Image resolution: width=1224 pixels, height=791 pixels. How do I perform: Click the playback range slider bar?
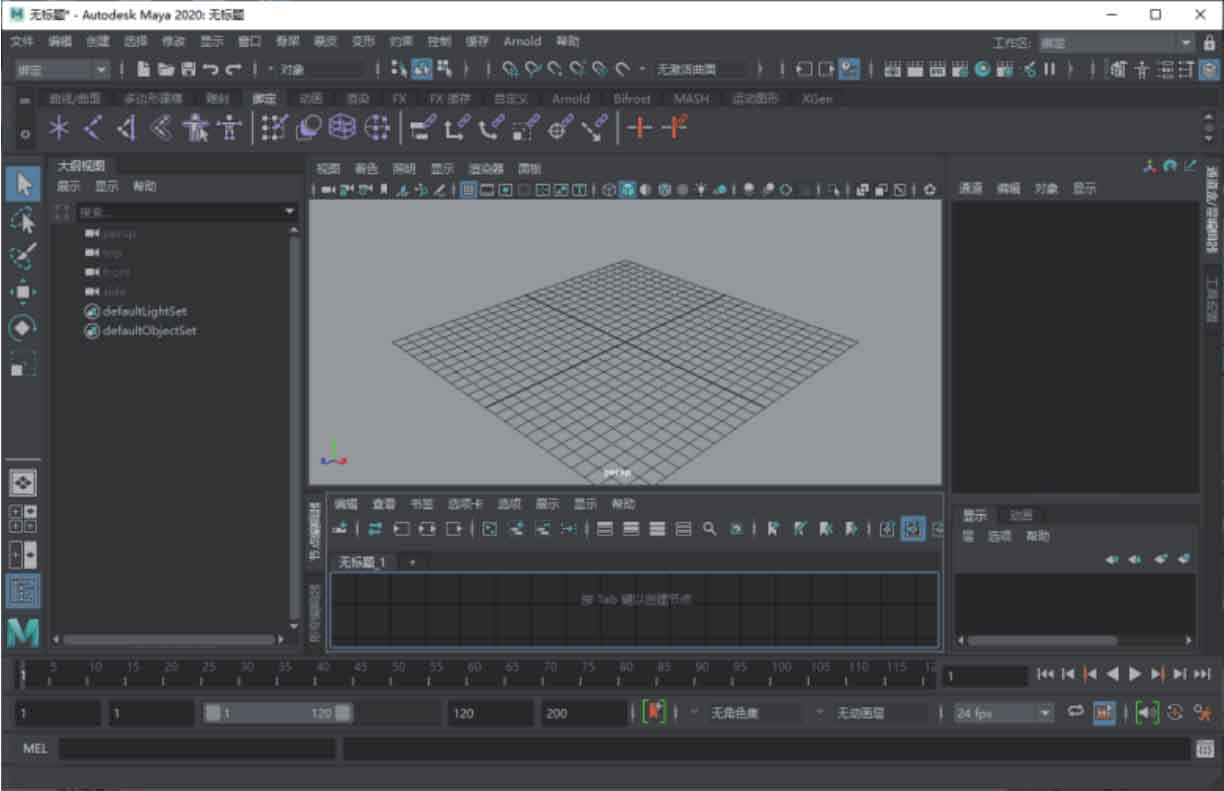pyautogui.click(x=278, y=713)
